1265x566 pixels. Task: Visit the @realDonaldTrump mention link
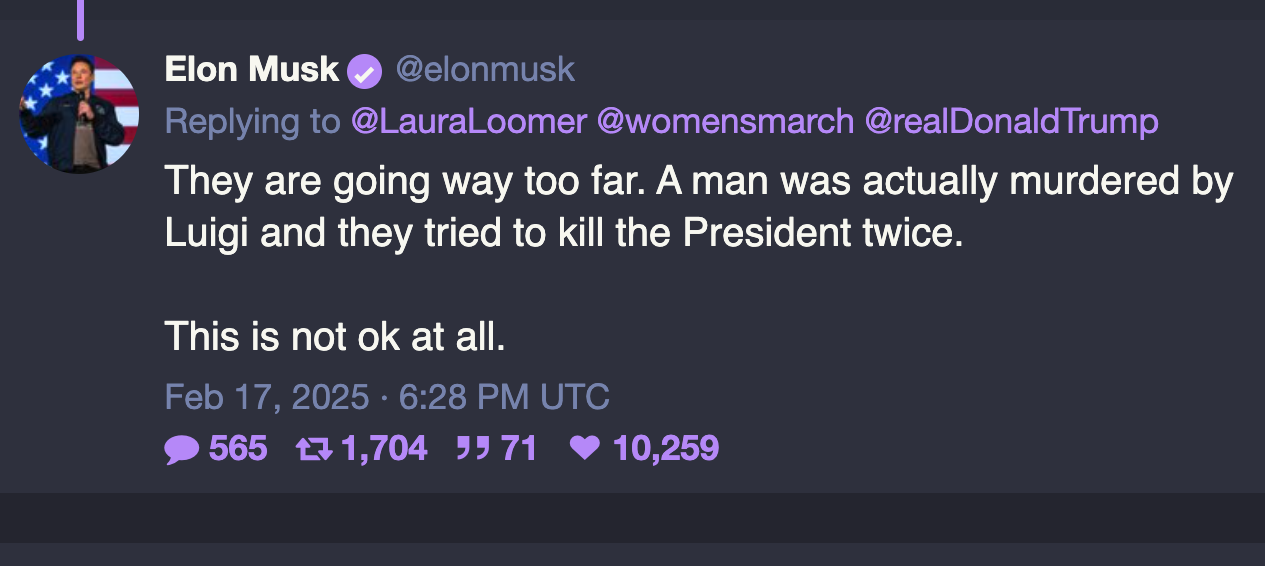tap(1011, 122)
